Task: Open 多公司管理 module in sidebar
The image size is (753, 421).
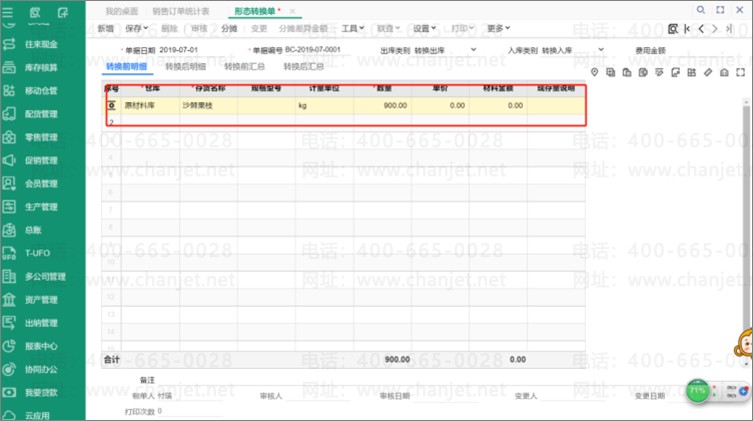Action: tap(45, 277)
